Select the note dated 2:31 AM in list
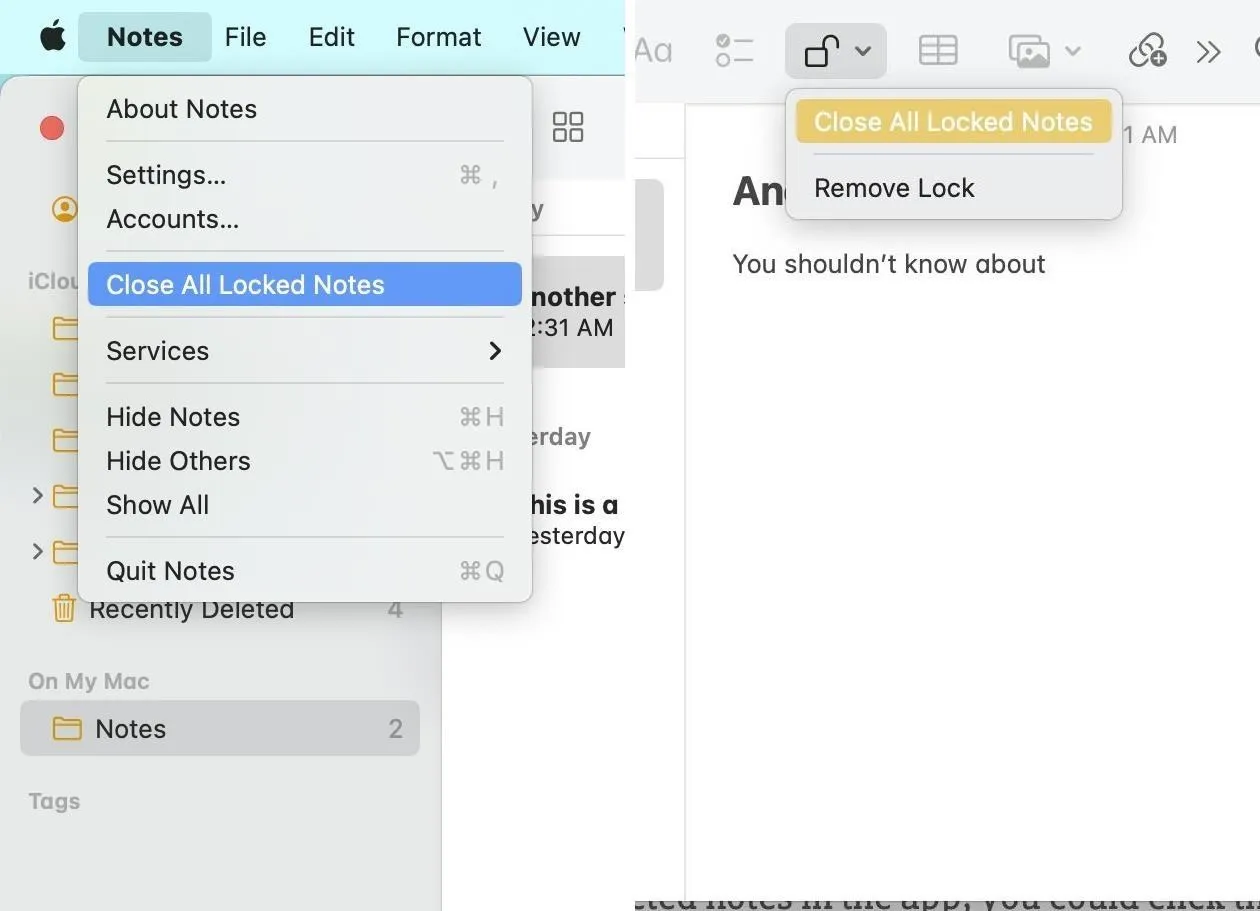This screenshot has width=1260, height=911. (577, 311)
